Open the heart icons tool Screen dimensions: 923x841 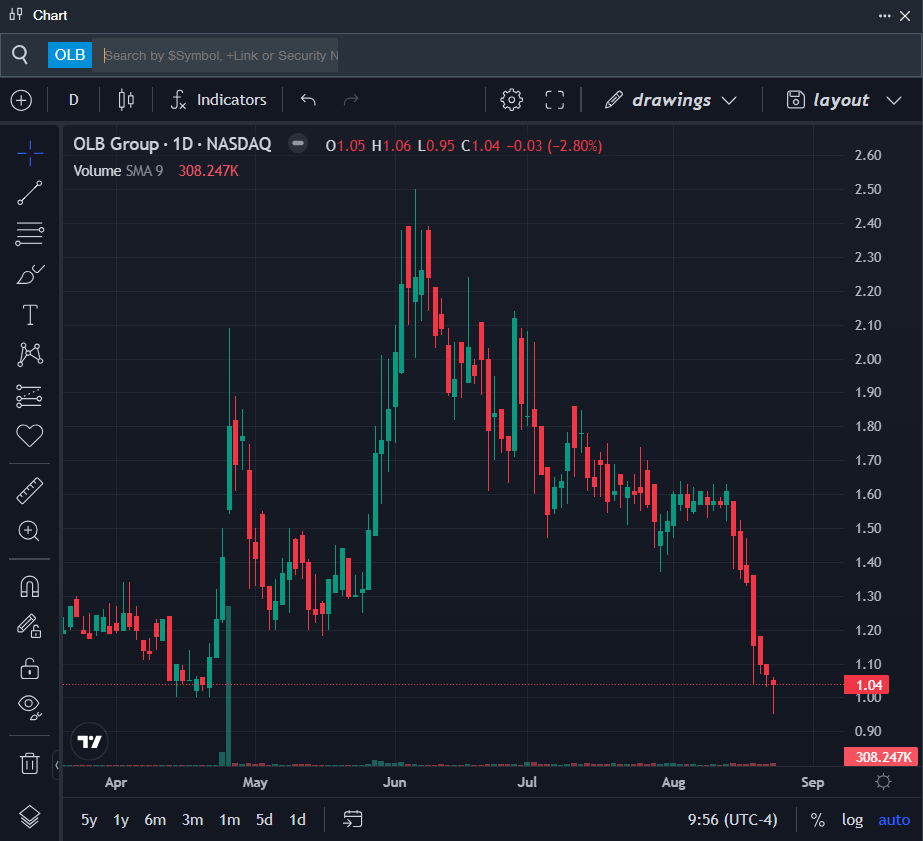coord(29,436)
